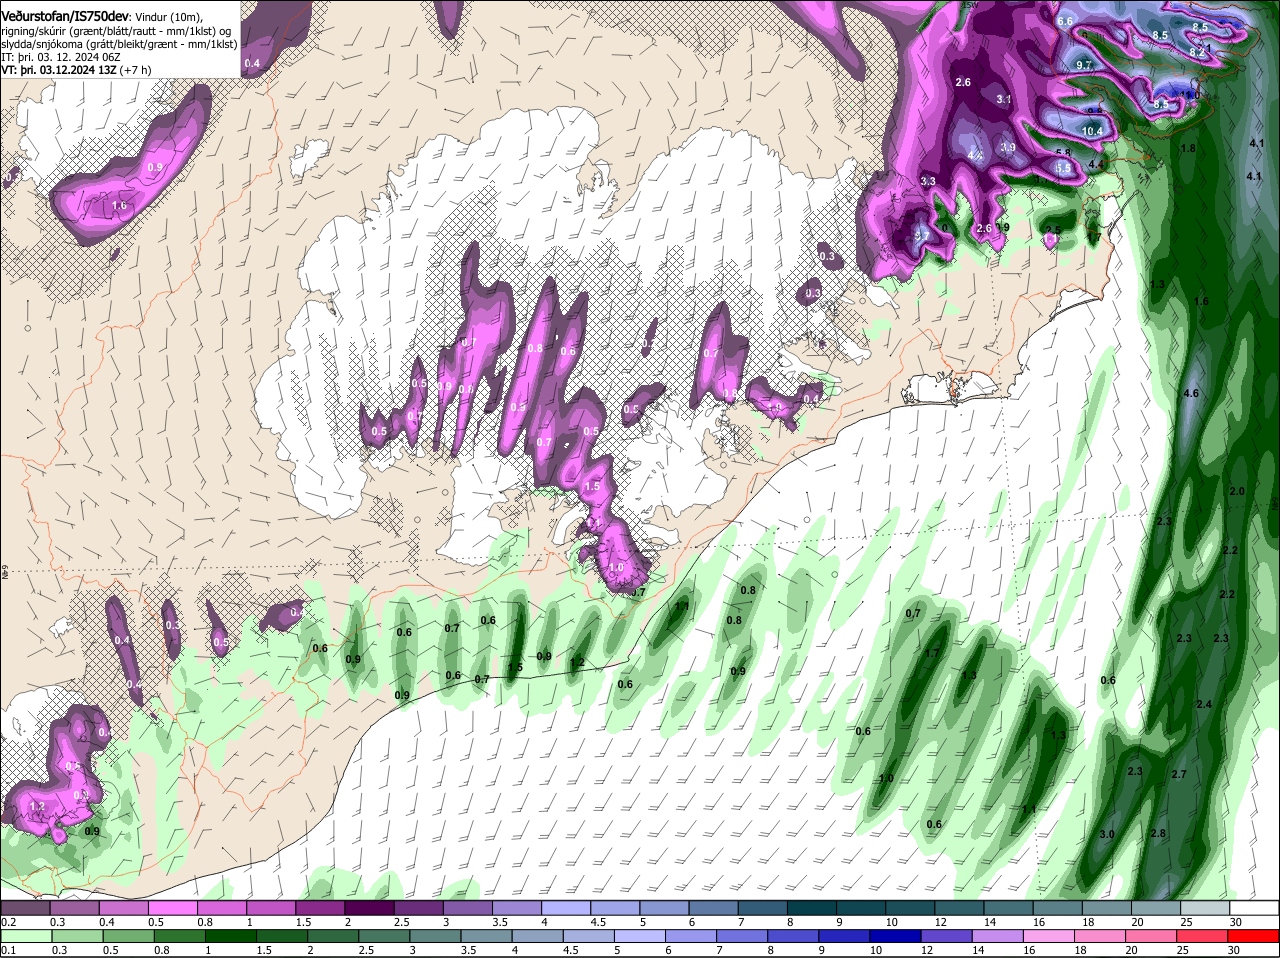Click the Veðurstofan/IS750dev title text

coord(65,17)
